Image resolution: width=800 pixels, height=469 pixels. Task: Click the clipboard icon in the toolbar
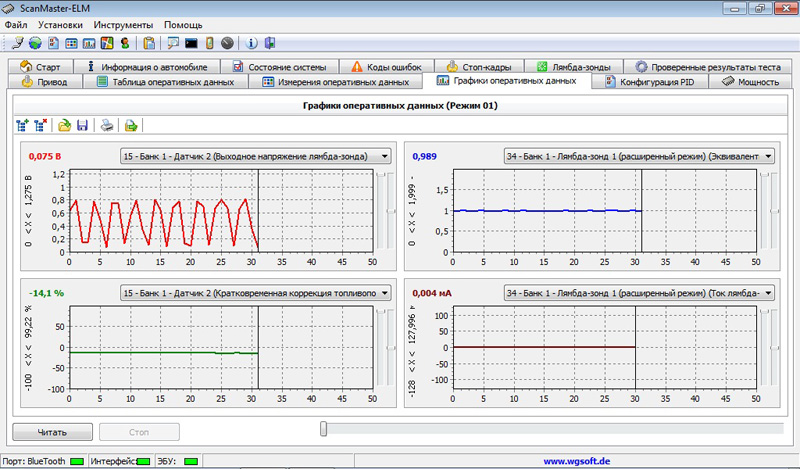pyautogui.click(x=149, y=43)
